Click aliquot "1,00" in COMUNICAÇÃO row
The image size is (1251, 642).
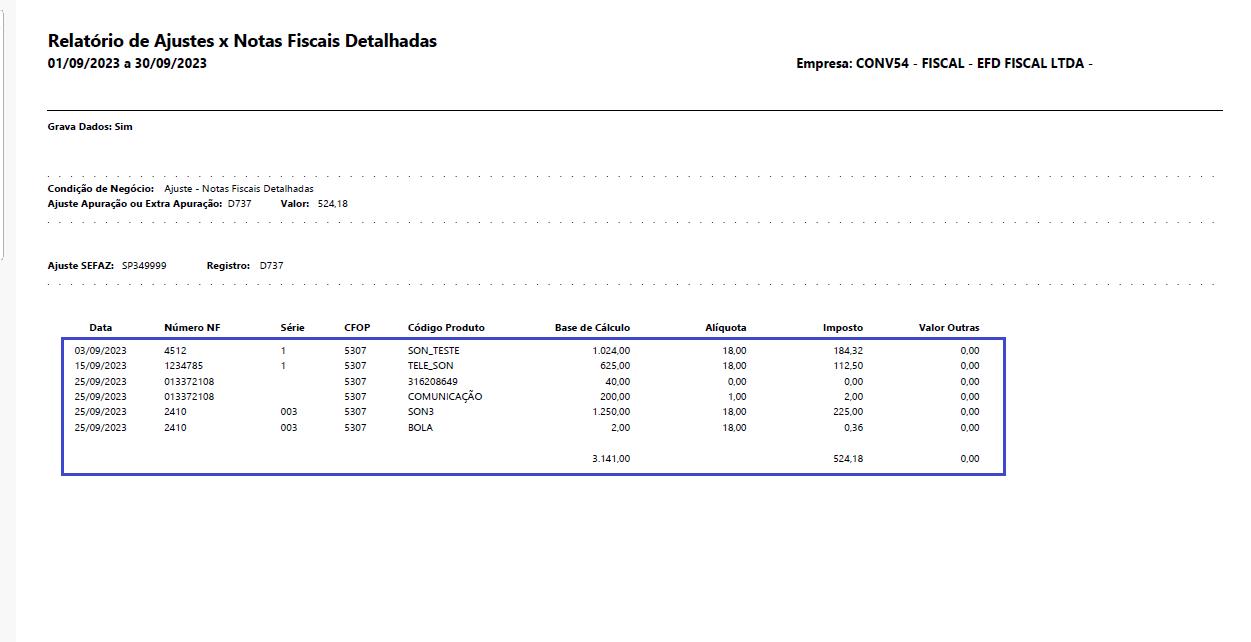click(736, 396)
